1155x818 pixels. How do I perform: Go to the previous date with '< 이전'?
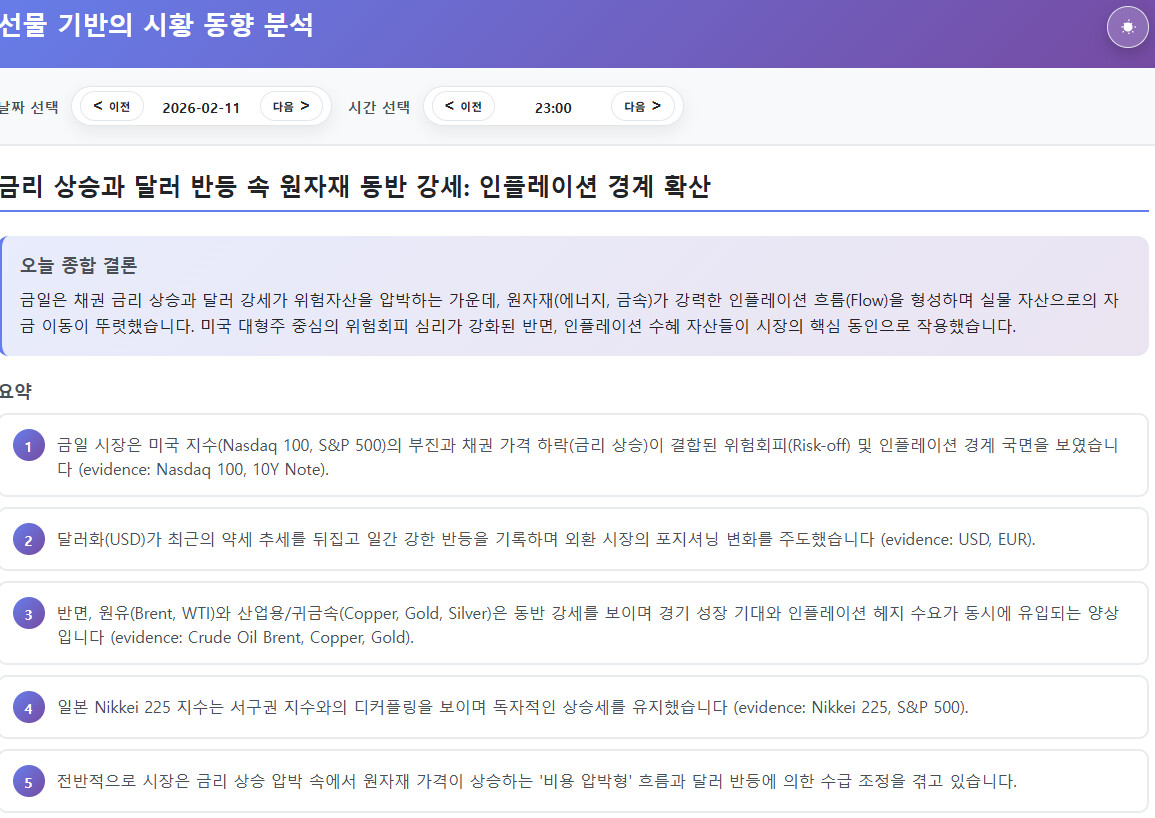tap(112, 106)
